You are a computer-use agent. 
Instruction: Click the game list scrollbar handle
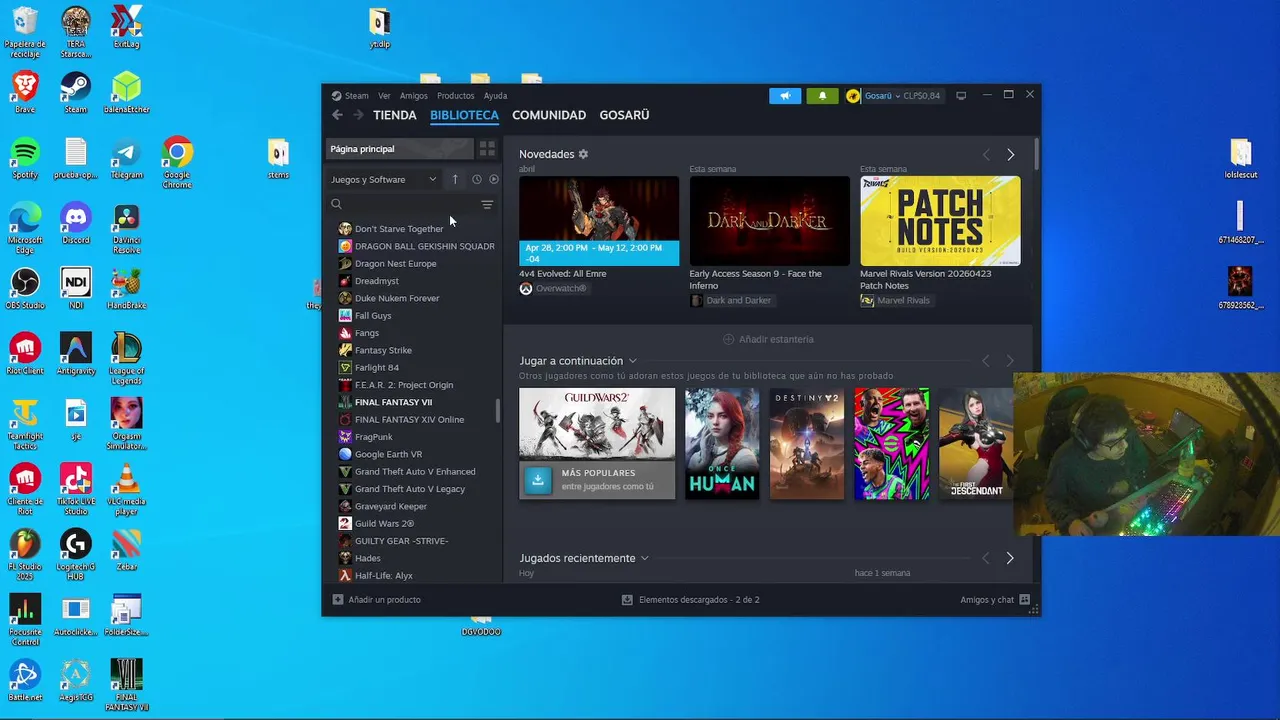[498, 411]
